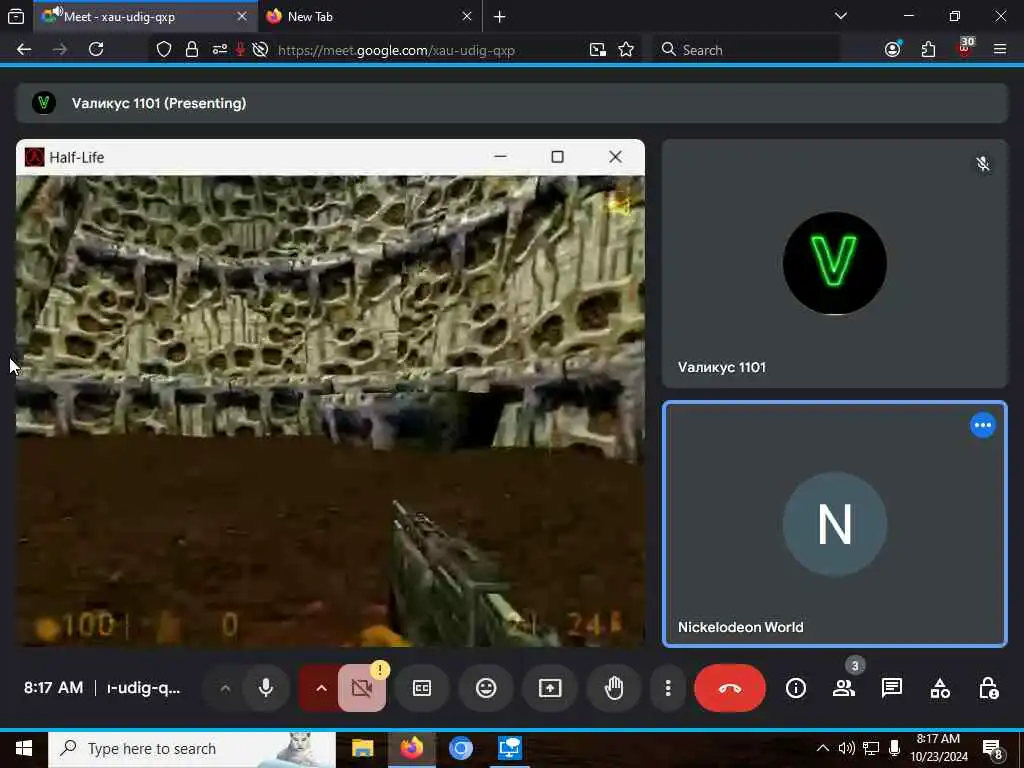The width and height of the screenshot is (1024, 768).
Task: Select the Валикус 1101 participant tile
Action: click(835, 263)
